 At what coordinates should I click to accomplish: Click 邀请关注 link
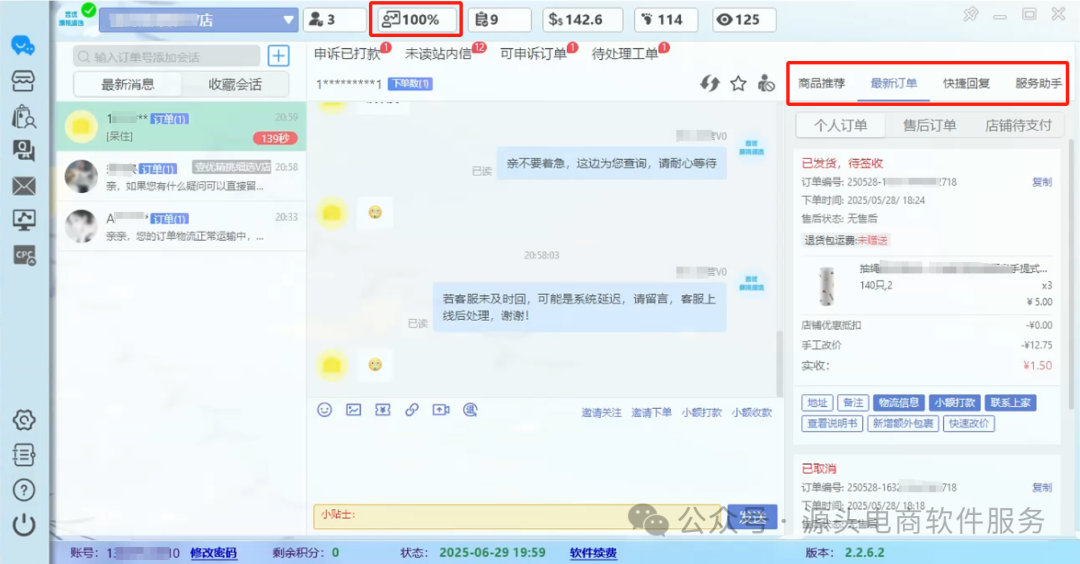(601, 412)
